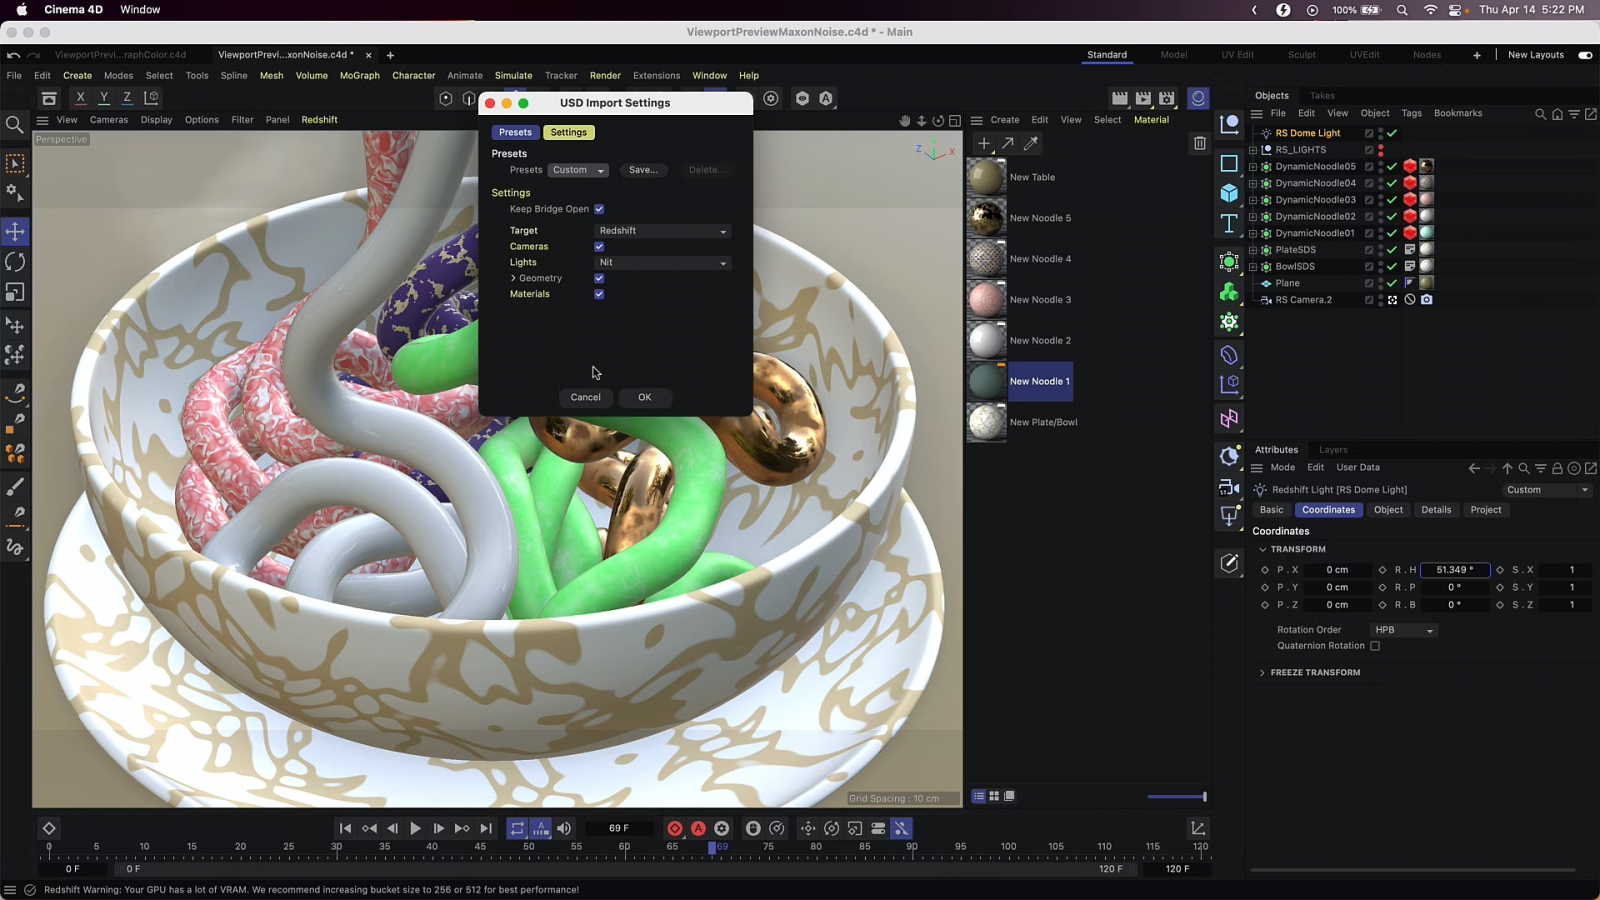Go to start of timeline
1600x900 pixels.
345,829
